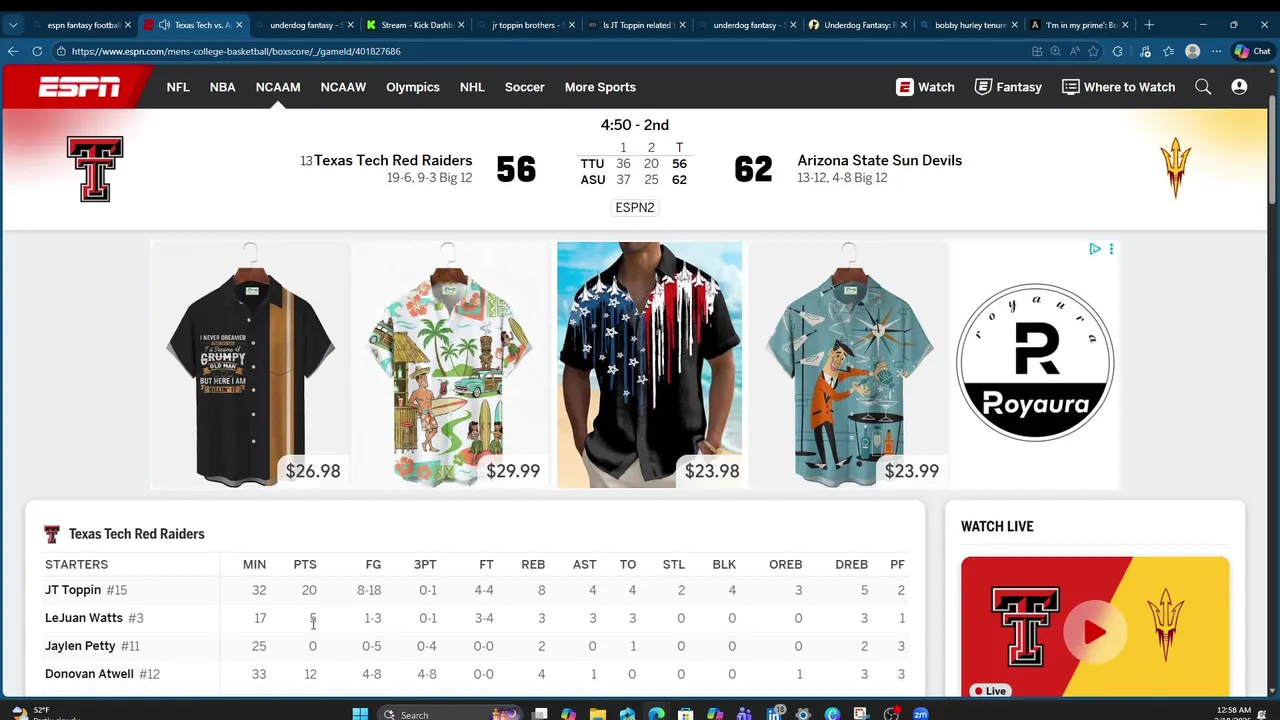Click the ESPN logo in the header
The width and height of the screenshot is (1280, 720).
[79, 87]
